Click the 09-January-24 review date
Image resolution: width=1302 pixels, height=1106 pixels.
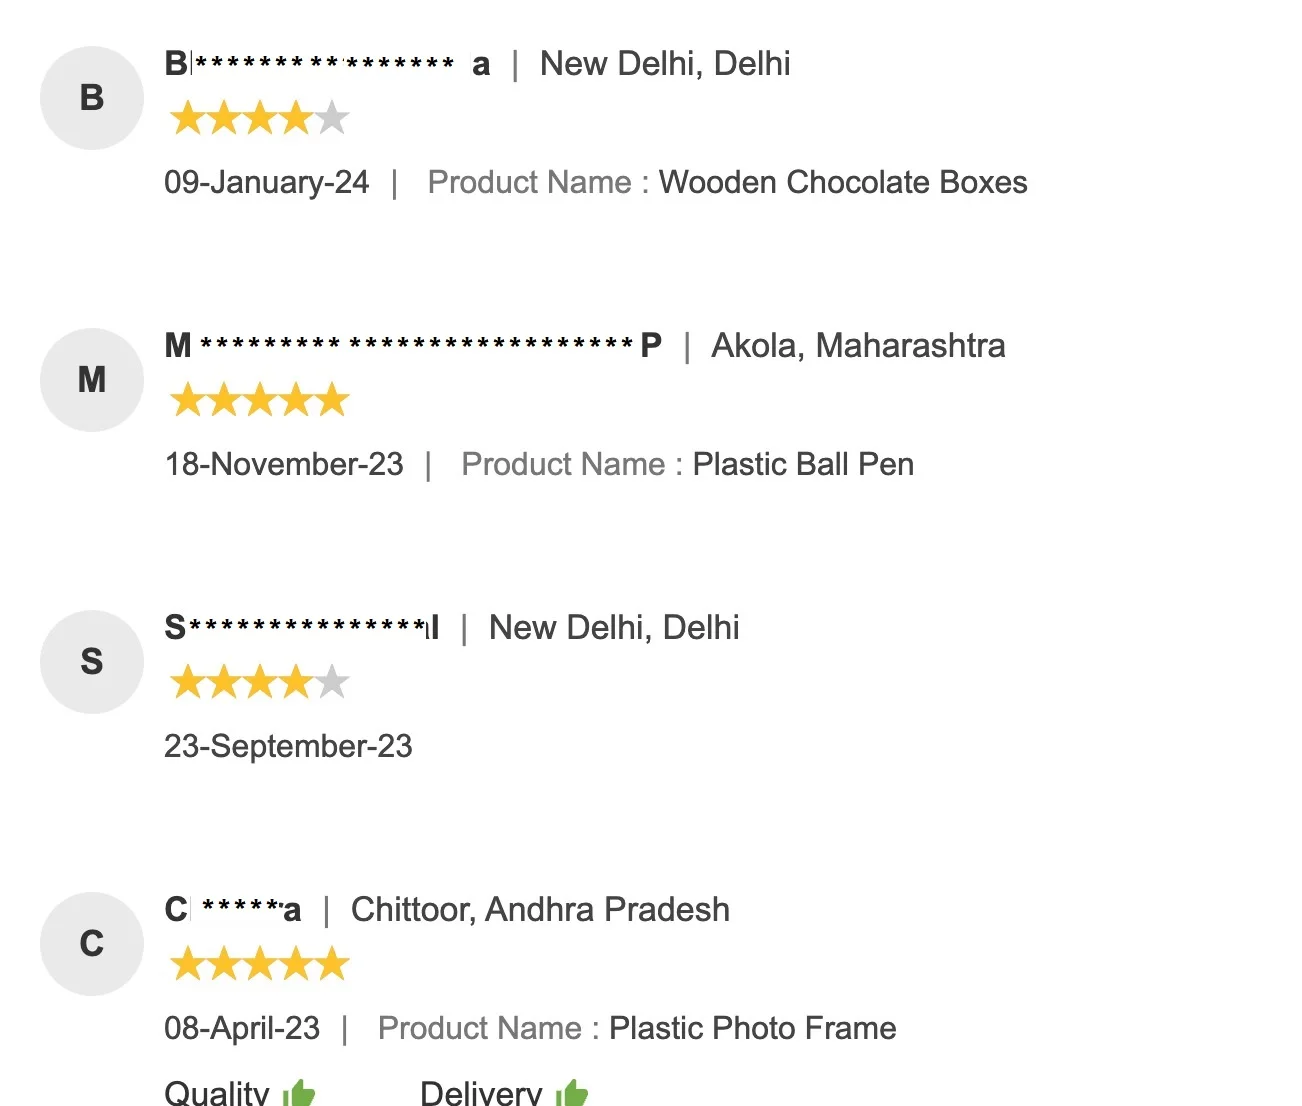266,183
